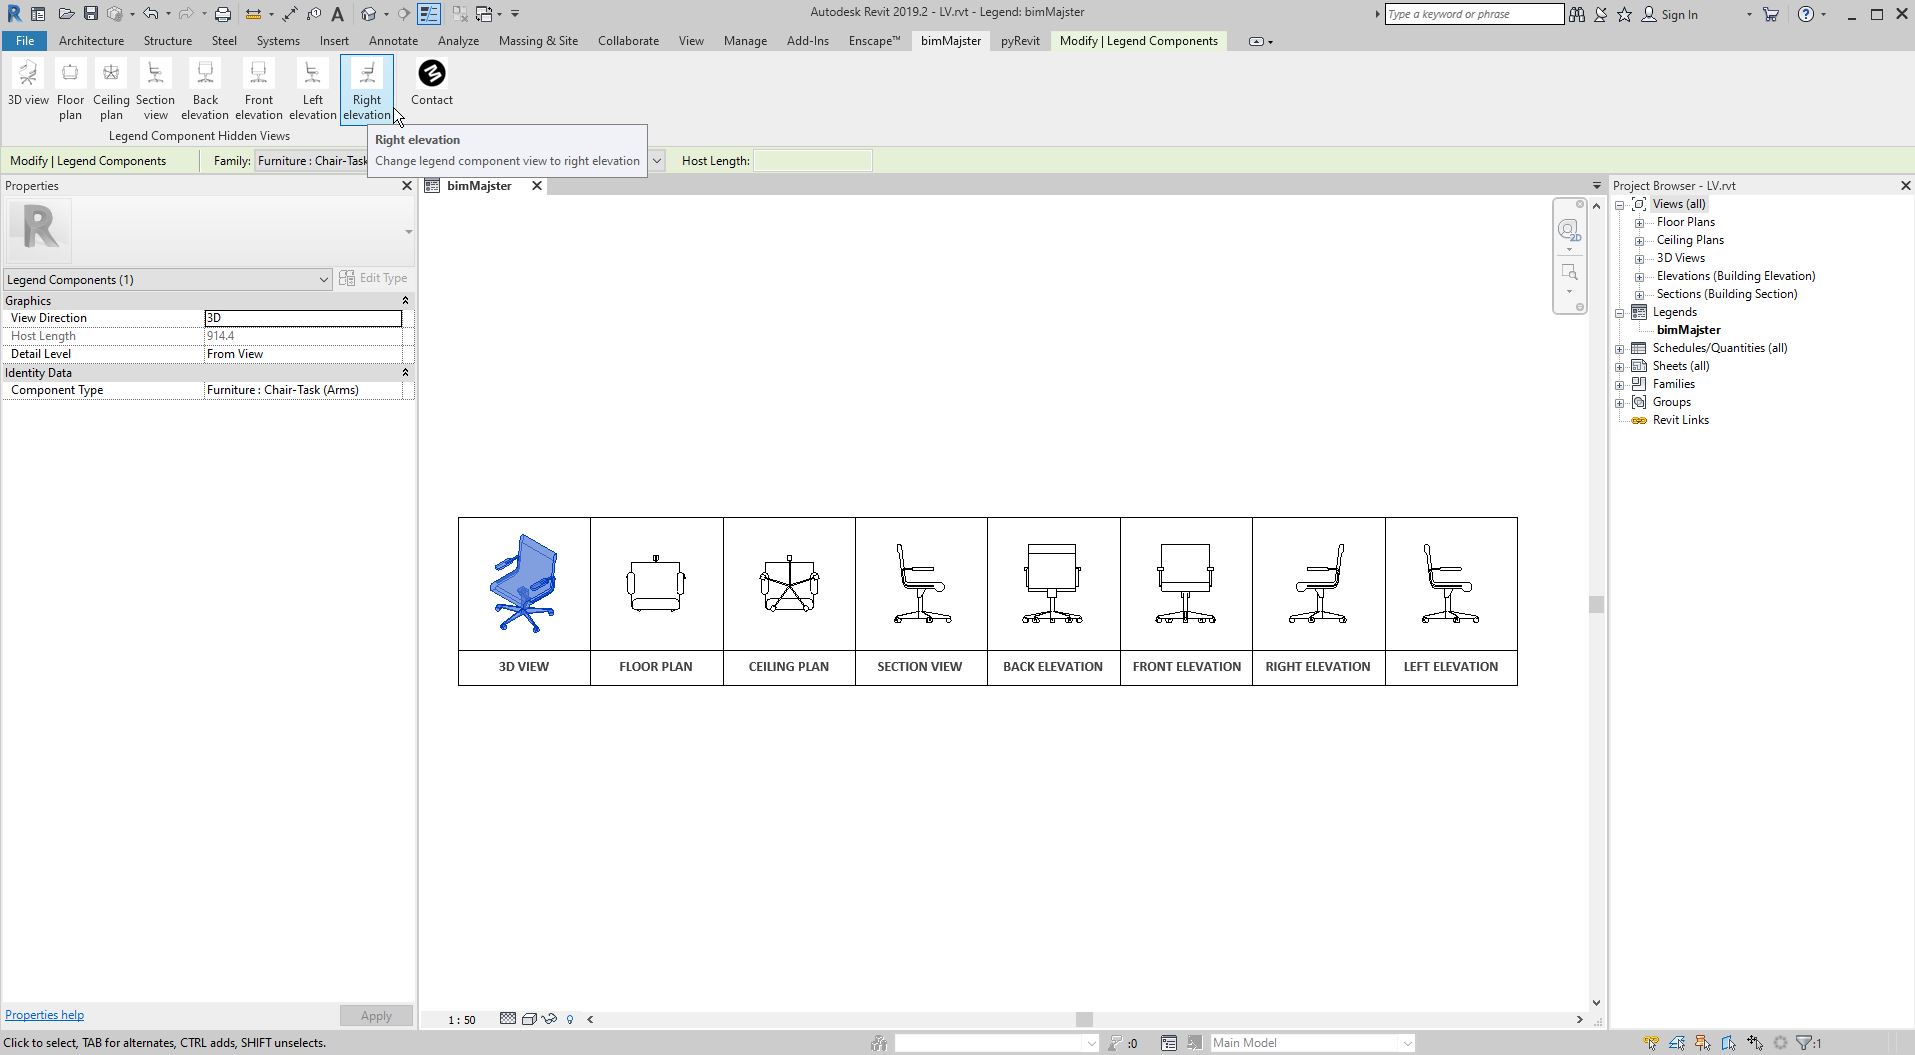Collapse the Legends node
Viewport: 1915px width, 1055px height.
click(1620, 313)
